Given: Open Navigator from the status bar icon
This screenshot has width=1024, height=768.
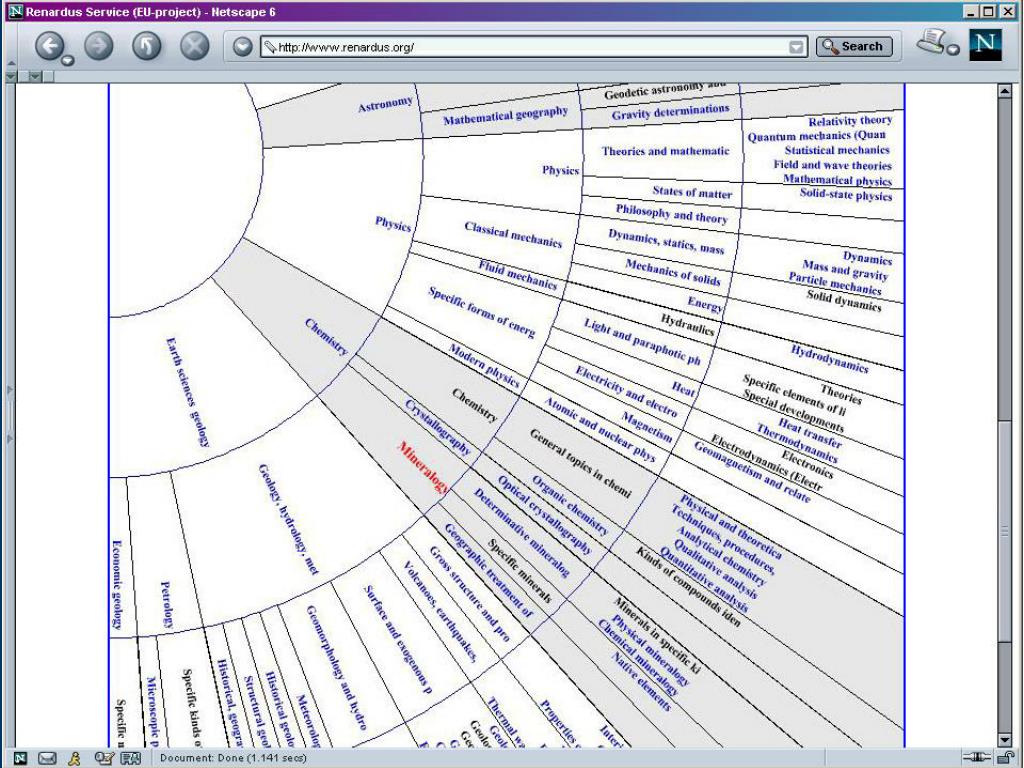Looking at the screenshot, I should pos(20,758).
